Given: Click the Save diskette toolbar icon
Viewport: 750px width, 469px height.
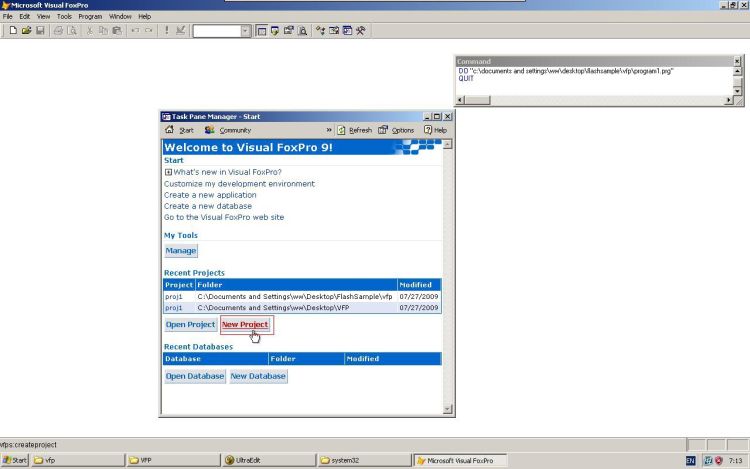Looking at the screenshot, I should click(40, 31).
